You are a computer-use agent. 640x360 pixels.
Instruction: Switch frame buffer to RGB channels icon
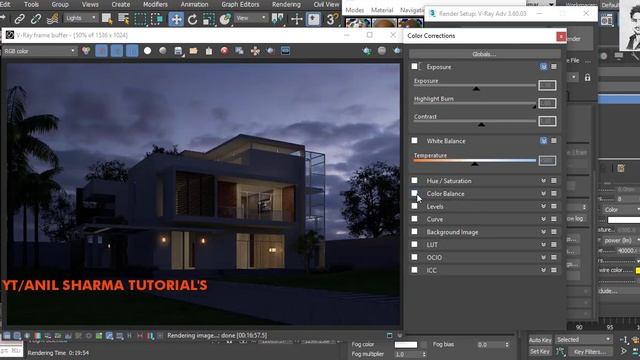[x=86, y=51]
